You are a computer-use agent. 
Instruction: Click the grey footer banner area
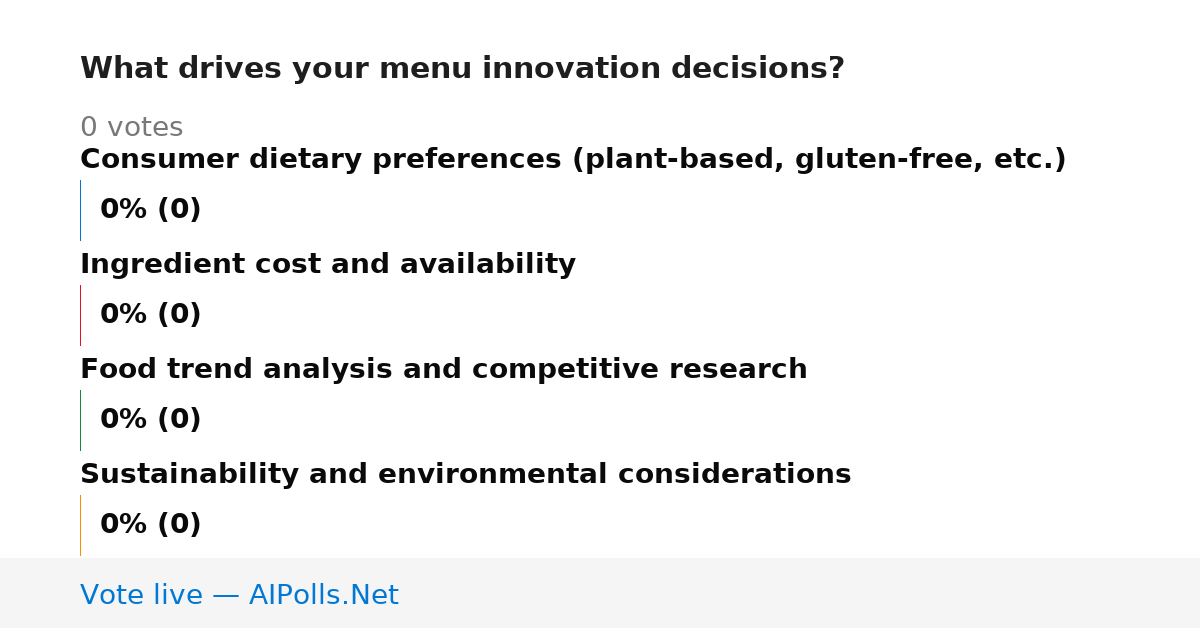click(x=600, y=593)
